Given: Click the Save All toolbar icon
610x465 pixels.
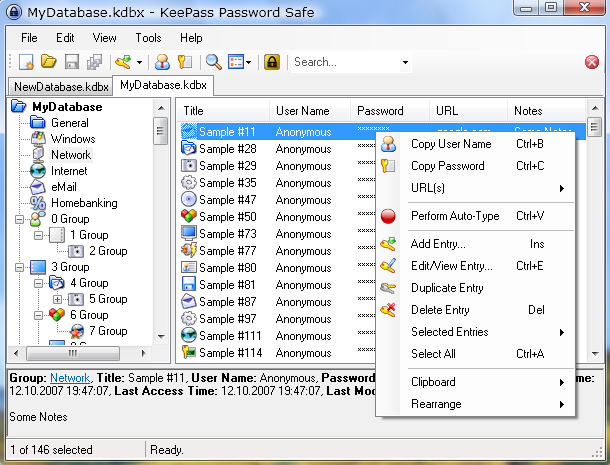Looking at the screenshot, I should coord(95,62).
